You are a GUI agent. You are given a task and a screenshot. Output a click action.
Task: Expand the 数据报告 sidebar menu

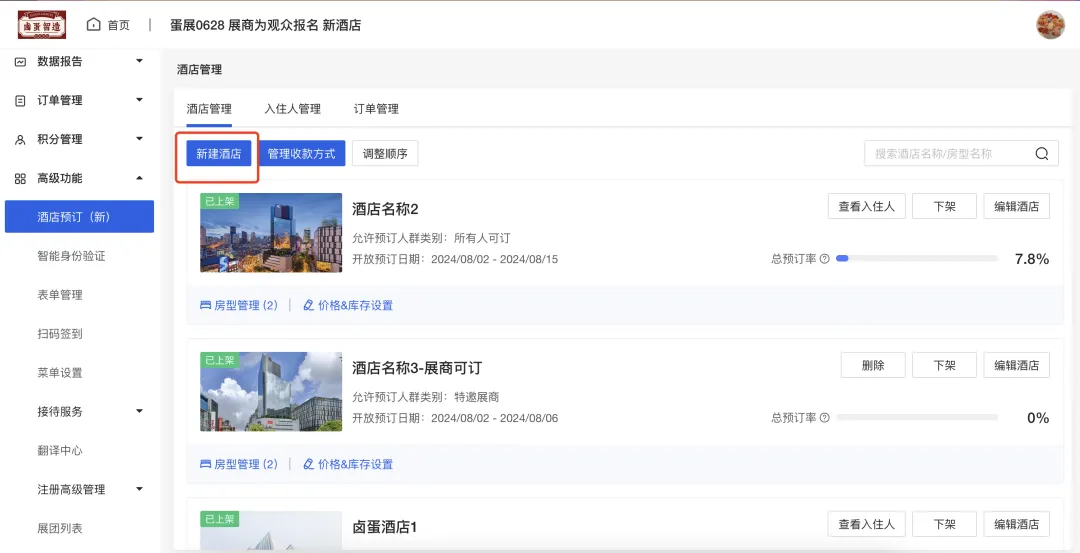[139, 61]
